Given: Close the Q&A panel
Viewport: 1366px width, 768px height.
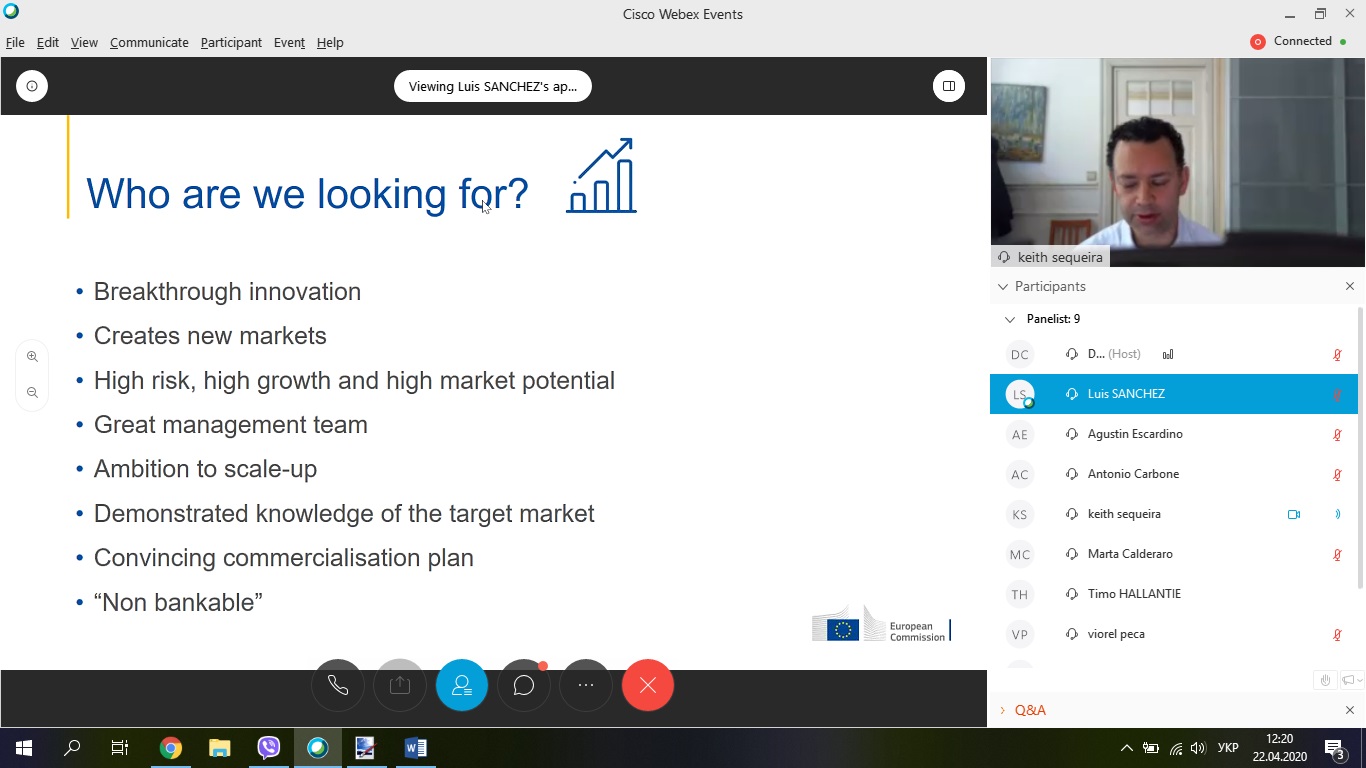Looking at the screenshot, I should [x=1350, y=710].
